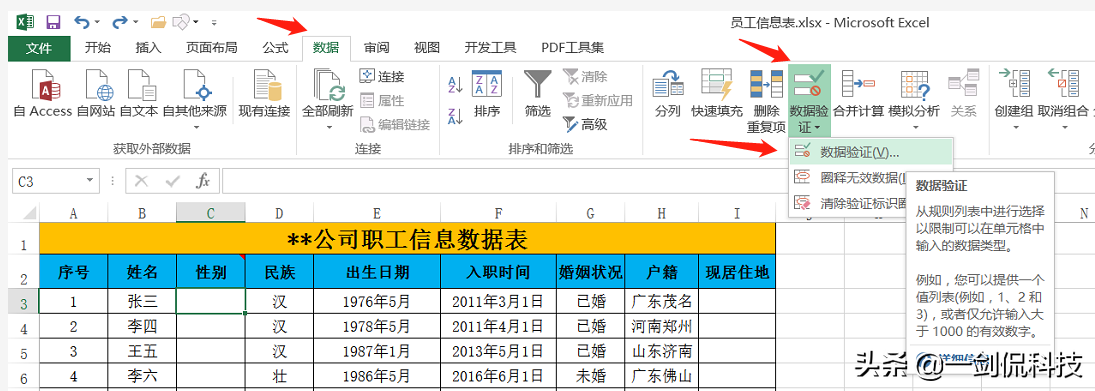The image size is (1095, 391).
Task: Click the 未婚 cell in row 6
Action: pyautogui.click(x=591, y=375)
